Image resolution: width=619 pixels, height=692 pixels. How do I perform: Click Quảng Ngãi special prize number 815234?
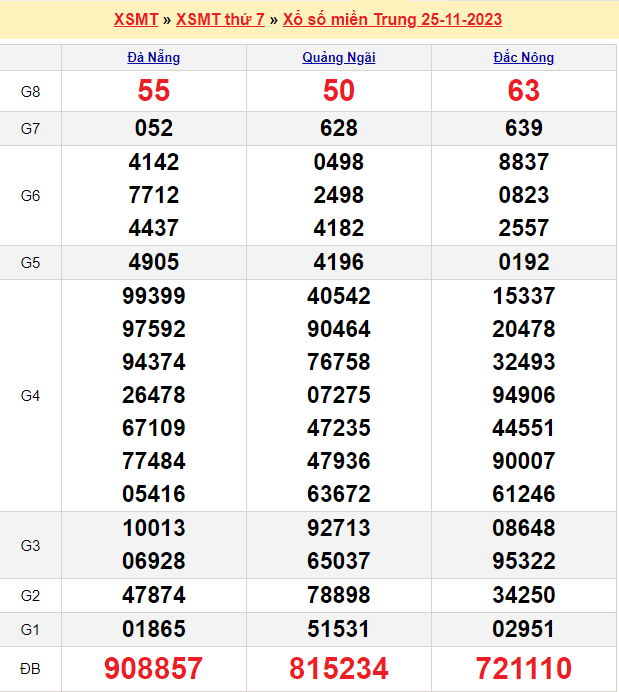coord(339,668)
